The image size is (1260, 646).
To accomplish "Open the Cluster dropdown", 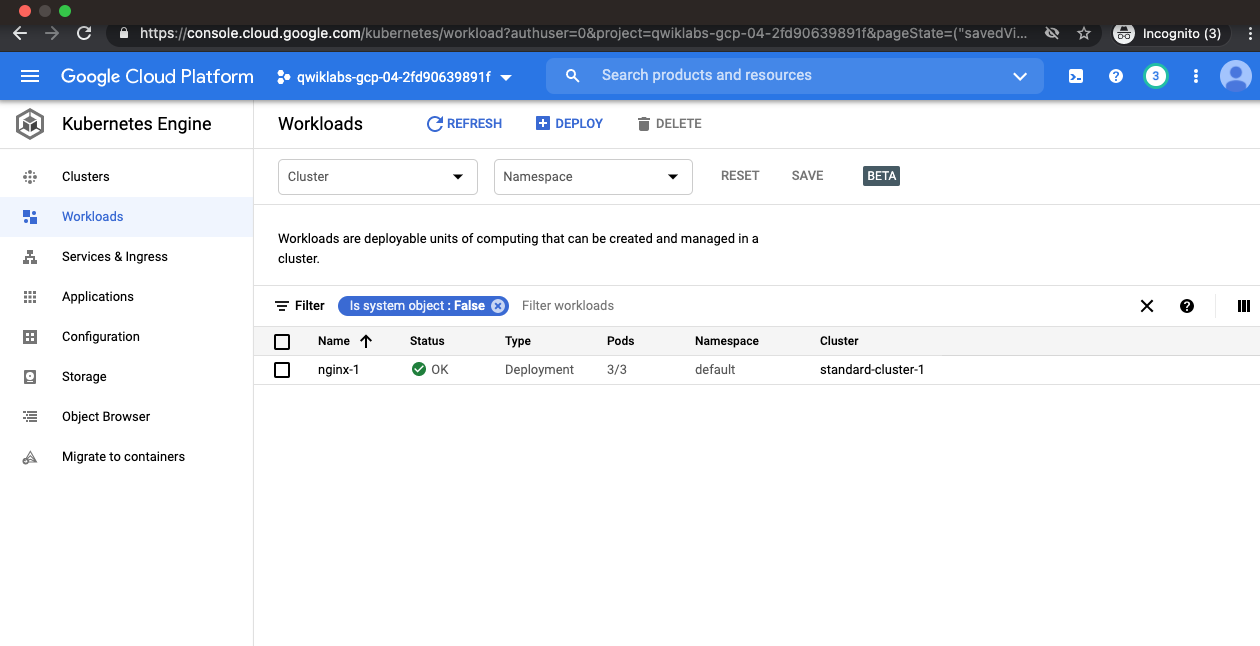I will [378, 177].
